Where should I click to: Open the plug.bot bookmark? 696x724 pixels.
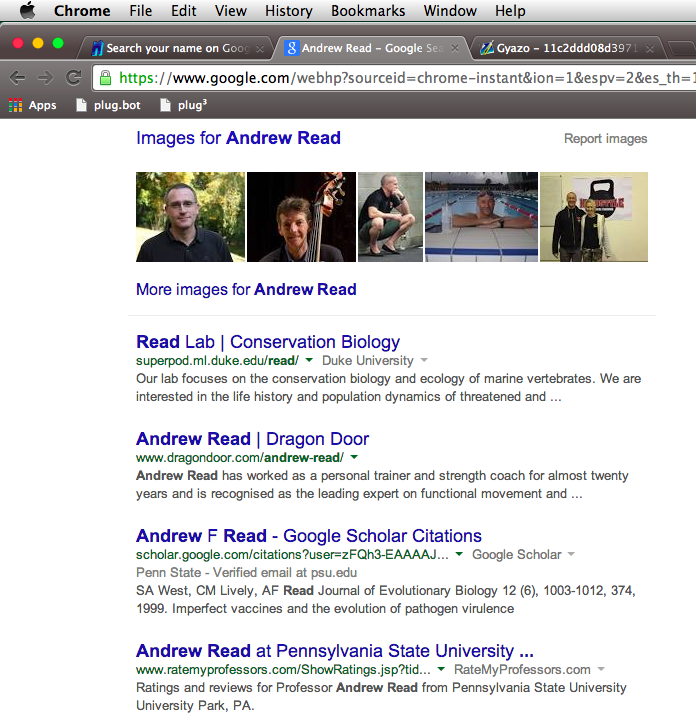109,105
